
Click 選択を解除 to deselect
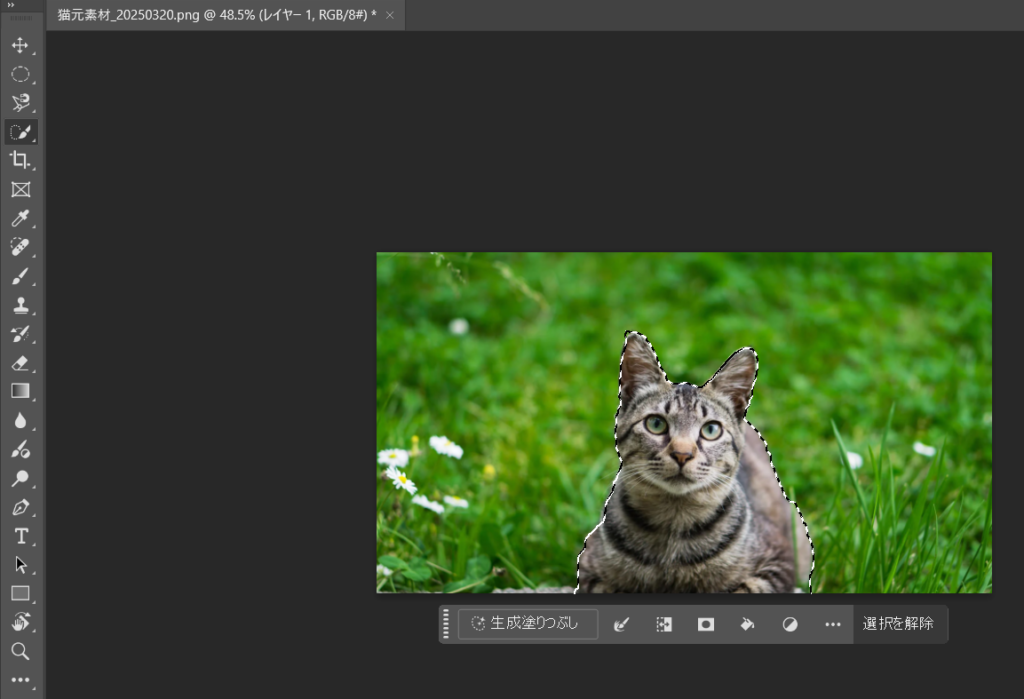tap(898, 624)
